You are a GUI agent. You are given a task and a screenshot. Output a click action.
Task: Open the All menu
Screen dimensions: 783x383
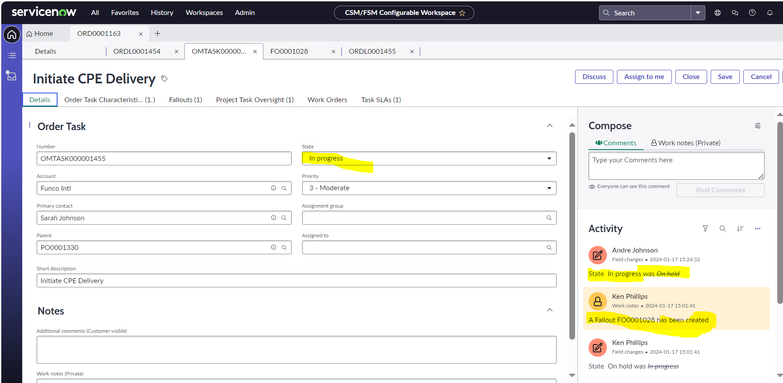pyautogui.click(x=95, y=12)
